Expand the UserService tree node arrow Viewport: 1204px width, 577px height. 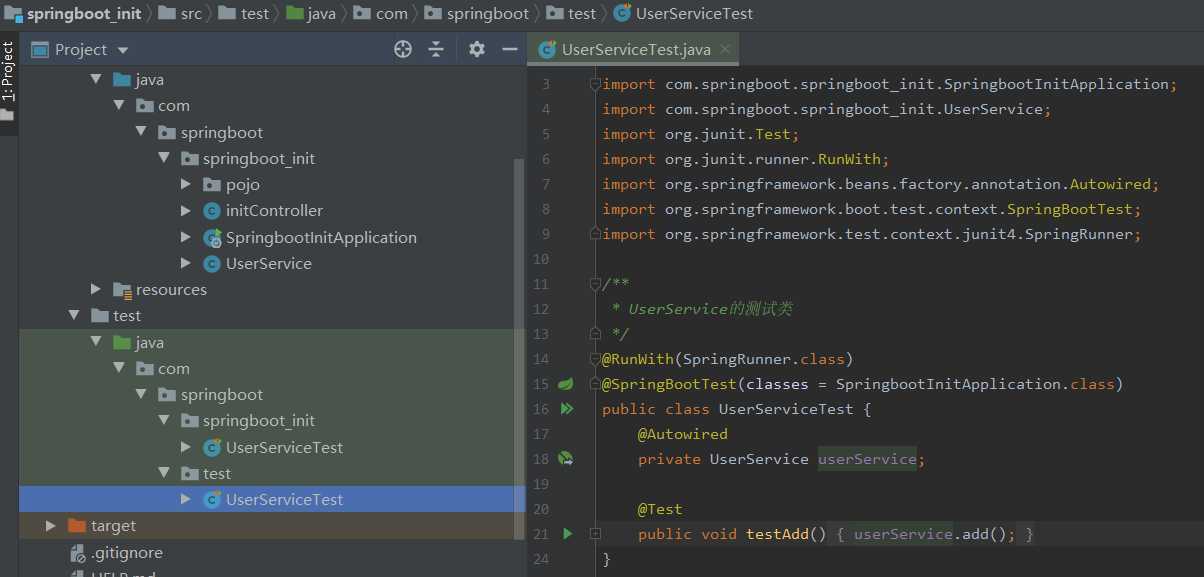point(186,263)
